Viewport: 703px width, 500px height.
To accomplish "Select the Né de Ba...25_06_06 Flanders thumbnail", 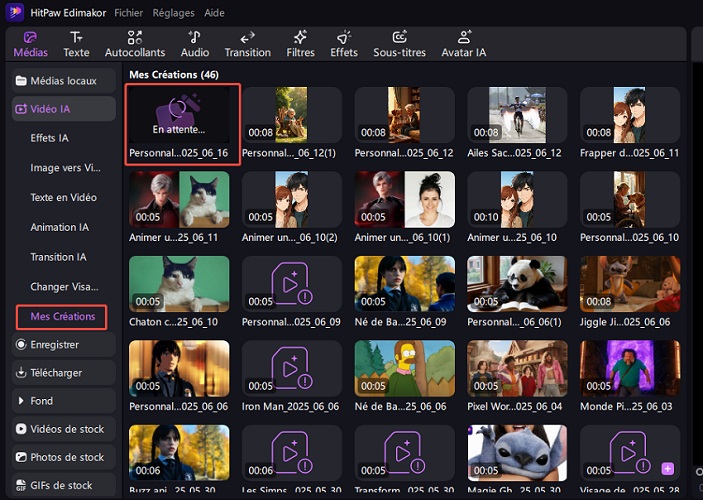I will [404, 368].
